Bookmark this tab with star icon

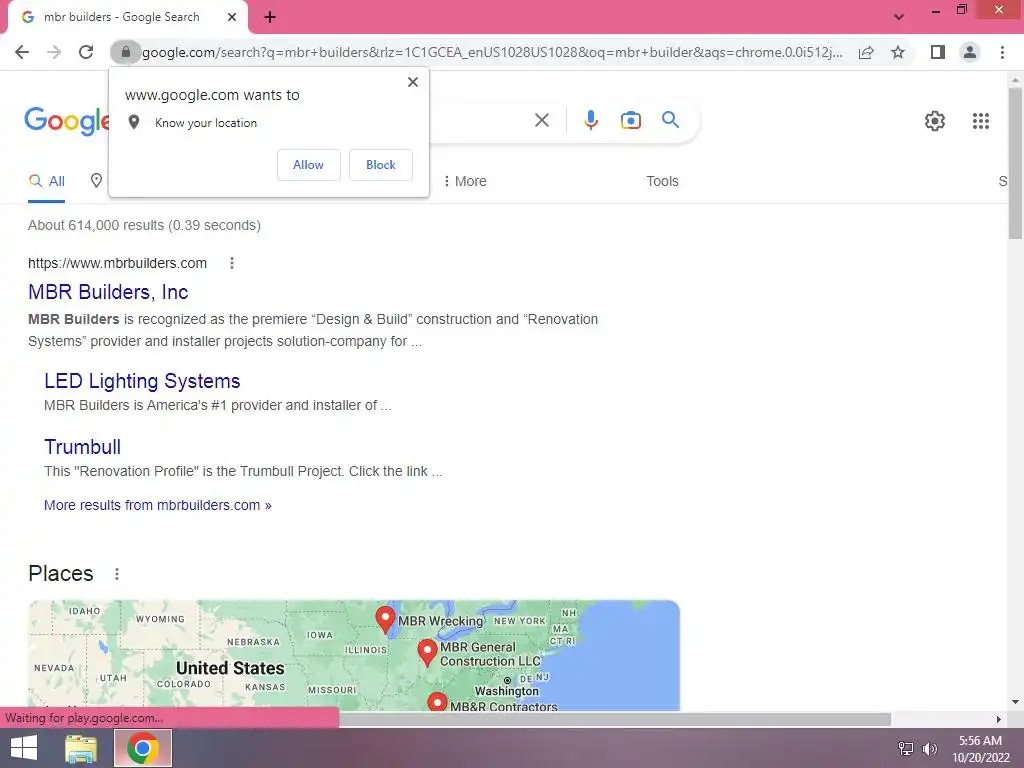click(x=898, y=52)
